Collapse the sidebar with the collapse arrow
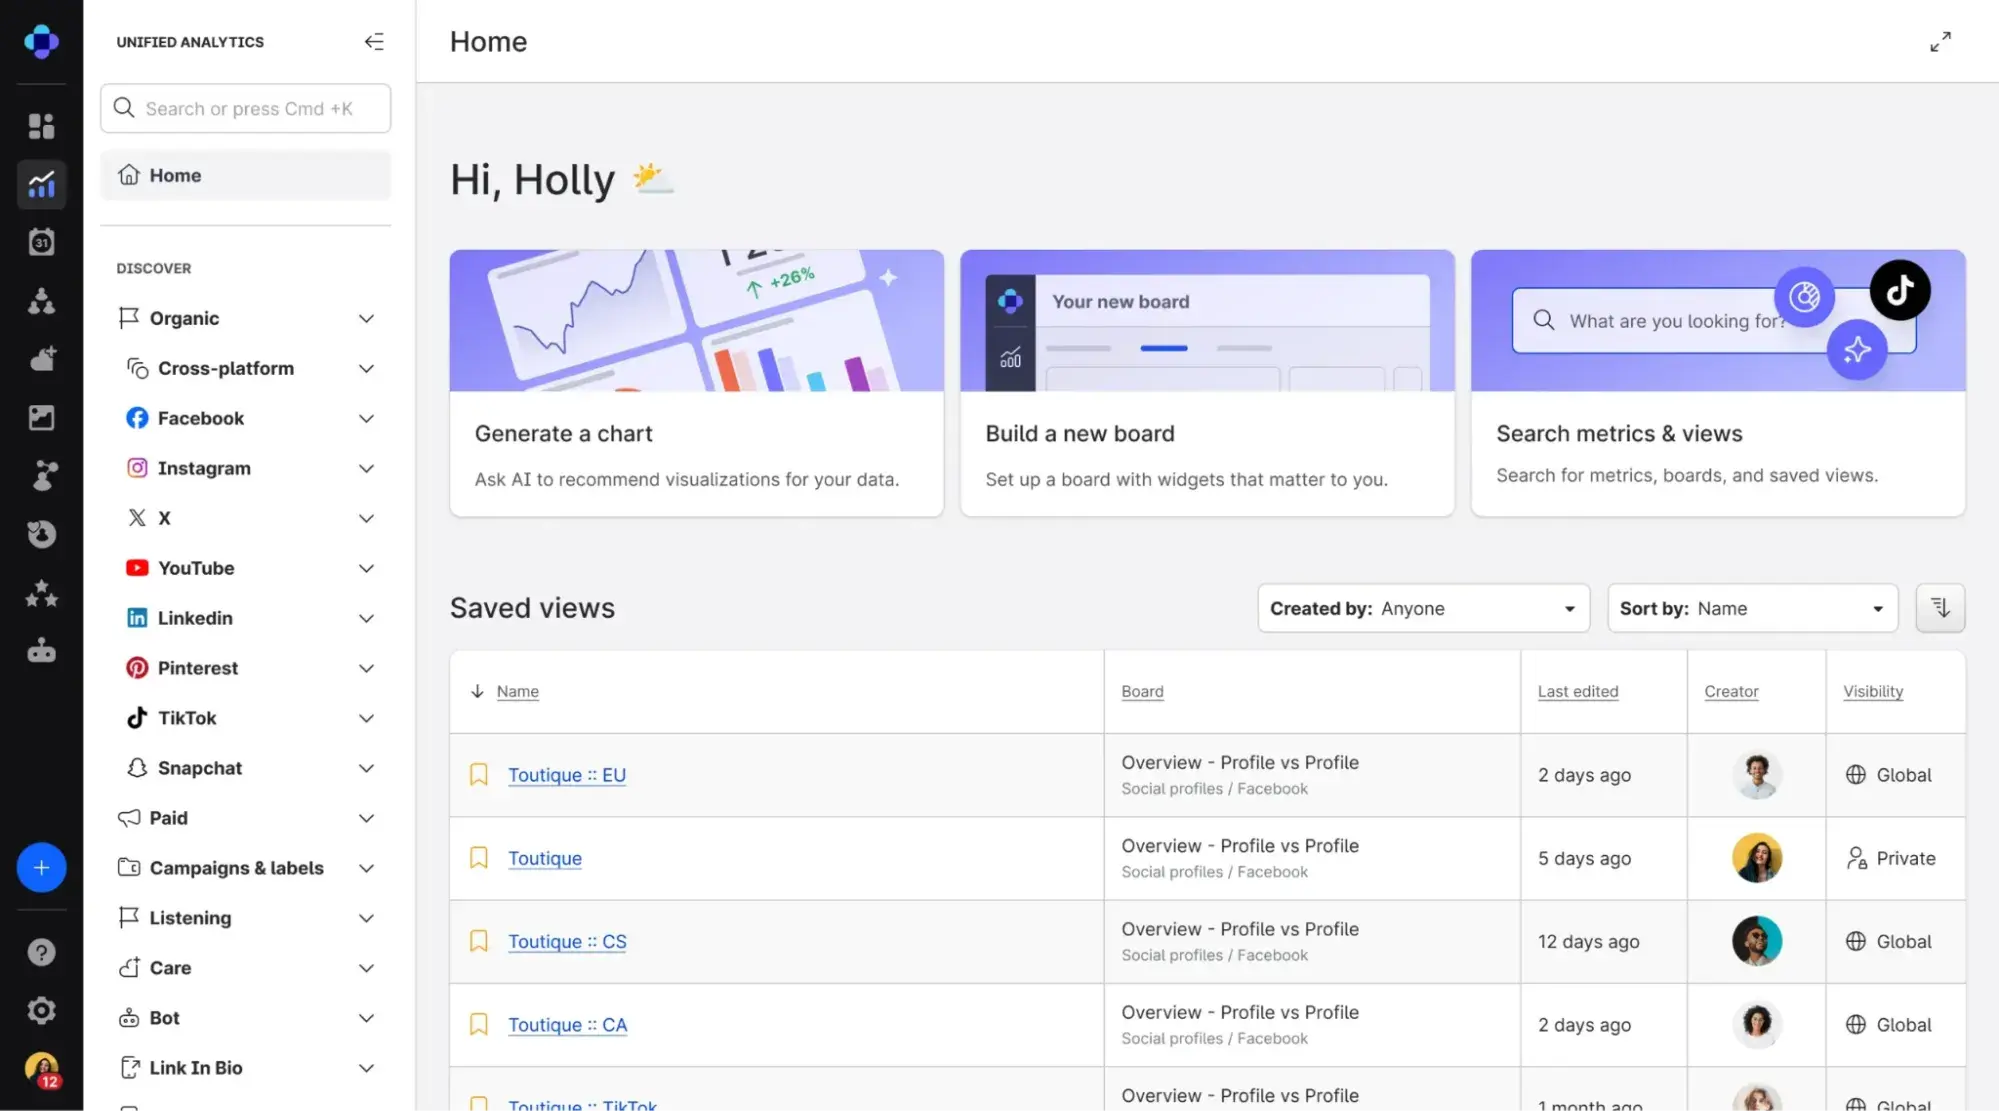1999x1111 pixels. tap(374, 41)
